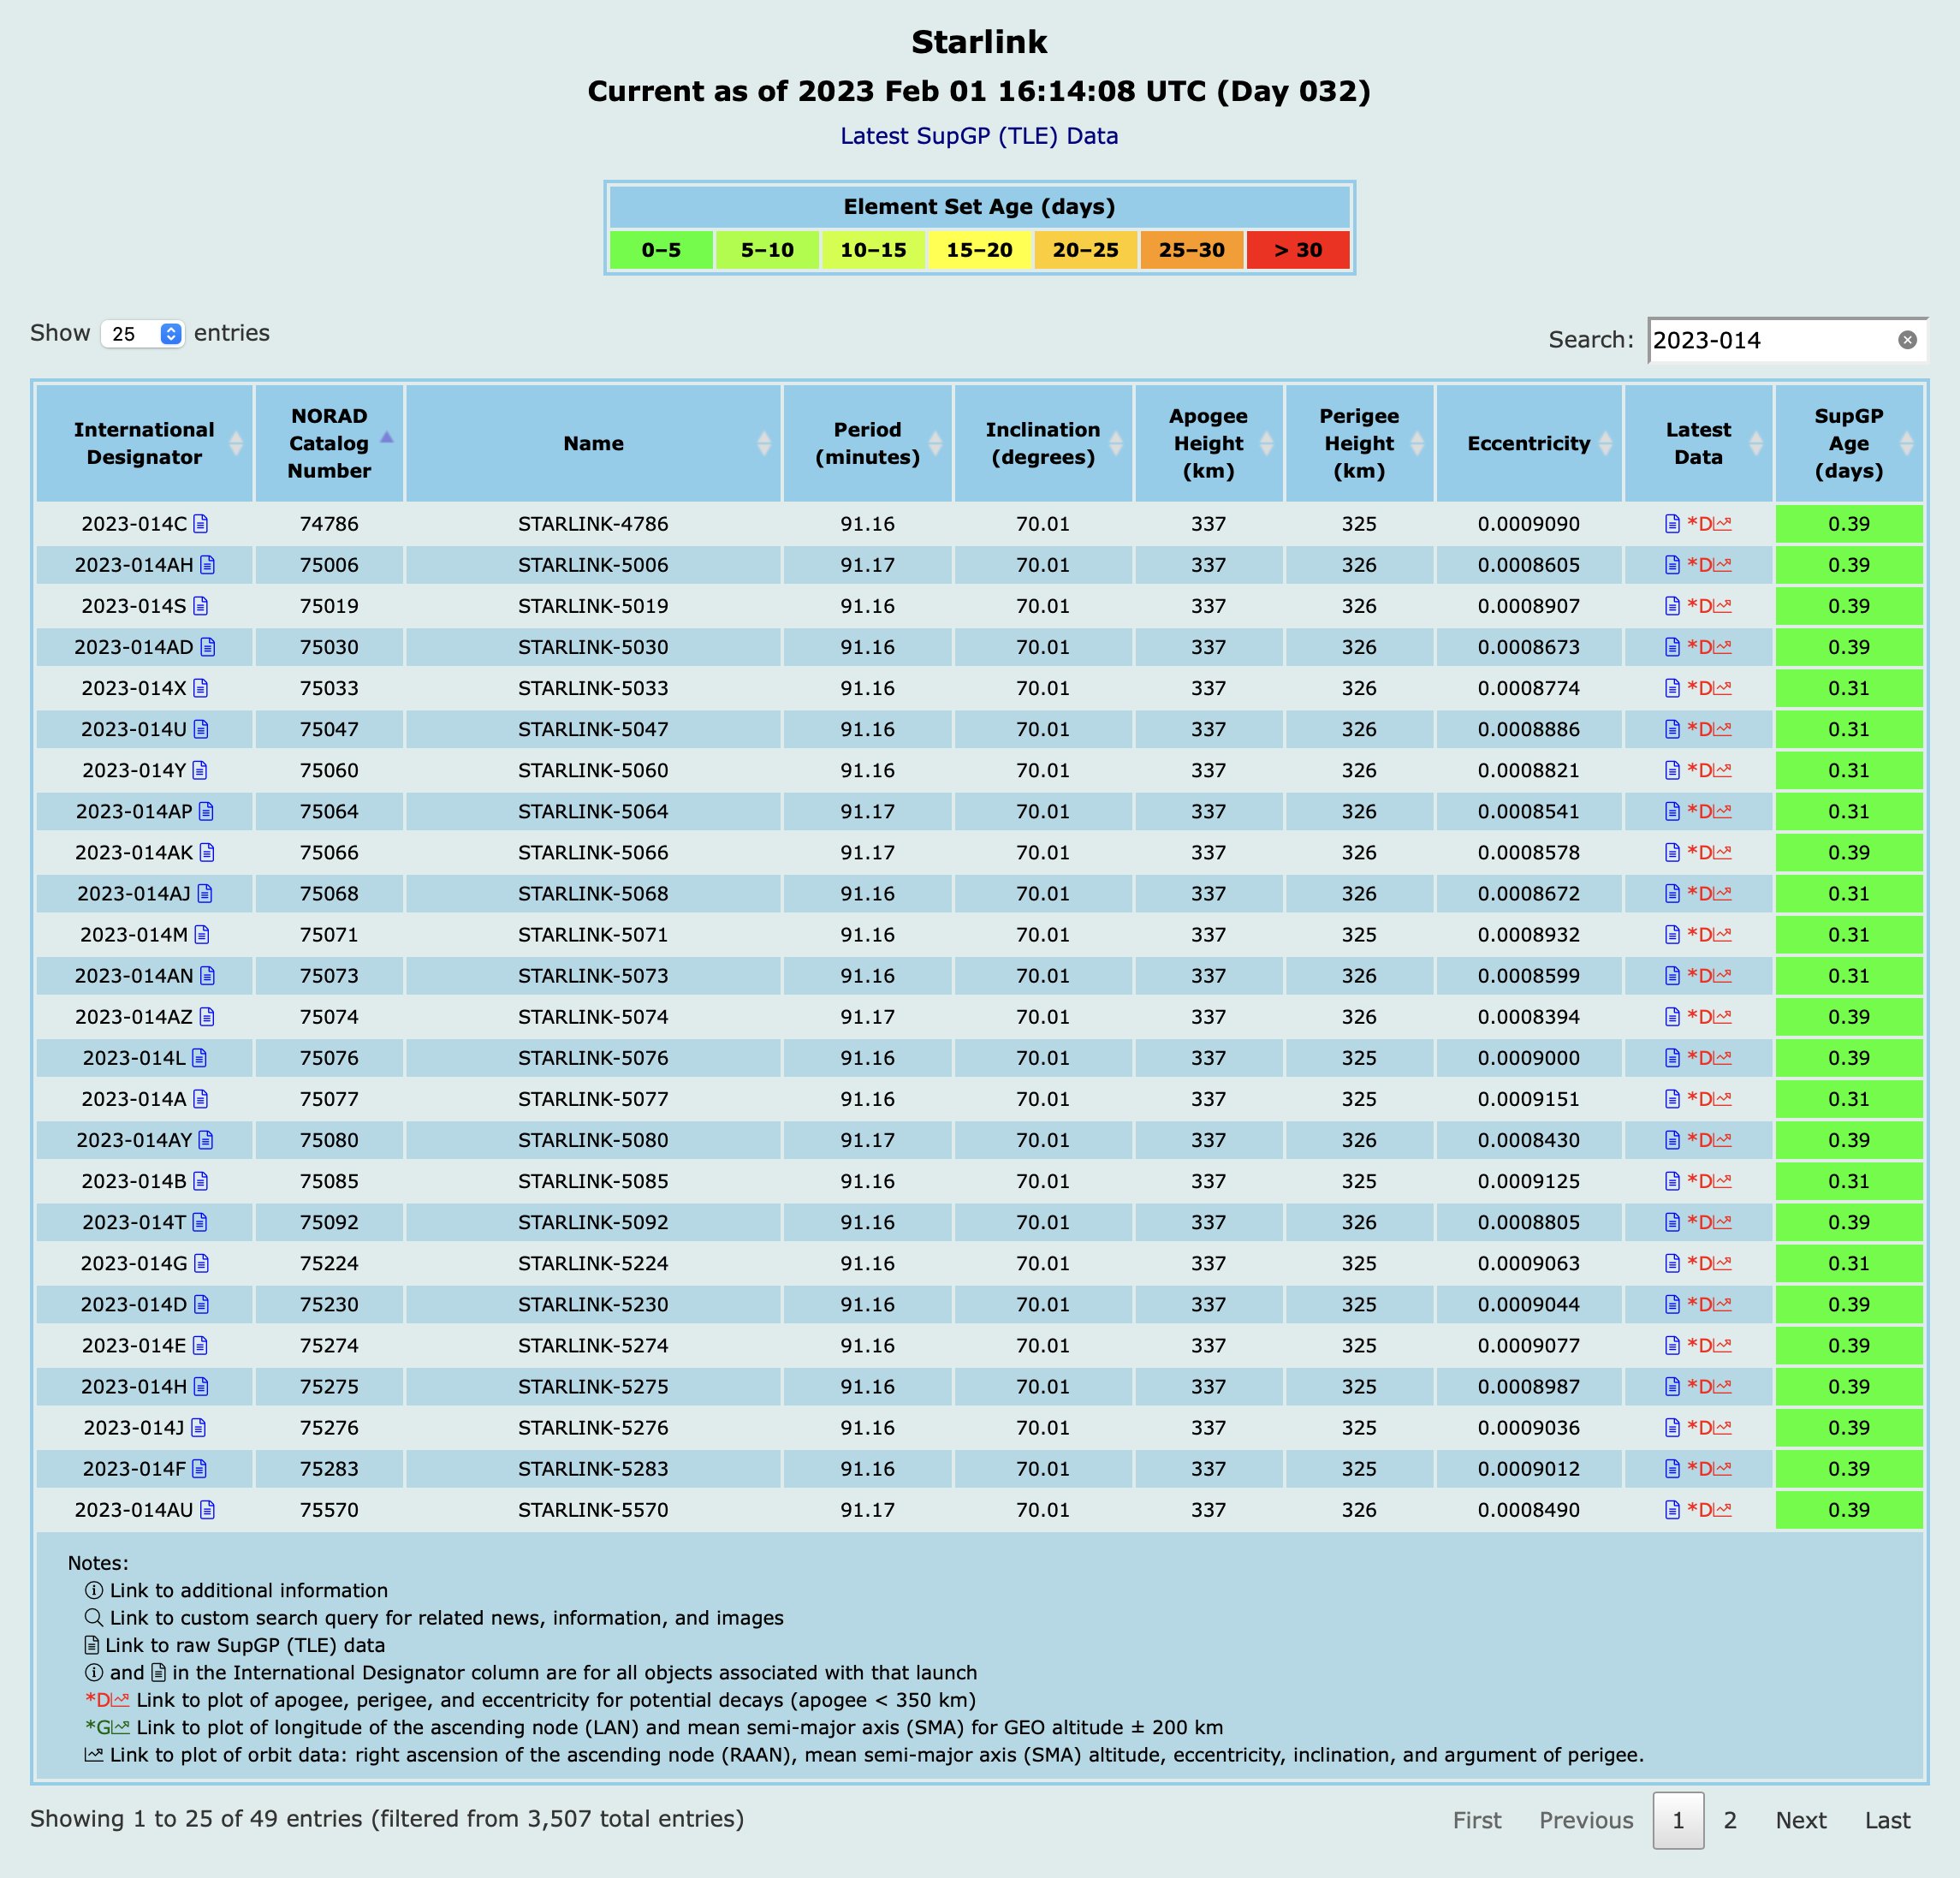This screenshot has height=1878, width=1960.
Task: Sort table by SupGP Age
Action: point(1849,443)
